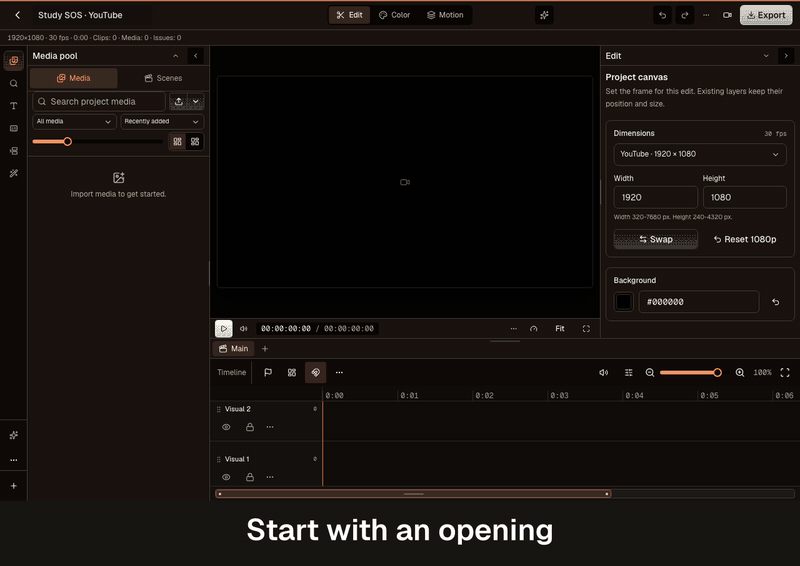Collapse the Edit panel with the right arrow
Viewport: 800px width, 566px height.
786,56
